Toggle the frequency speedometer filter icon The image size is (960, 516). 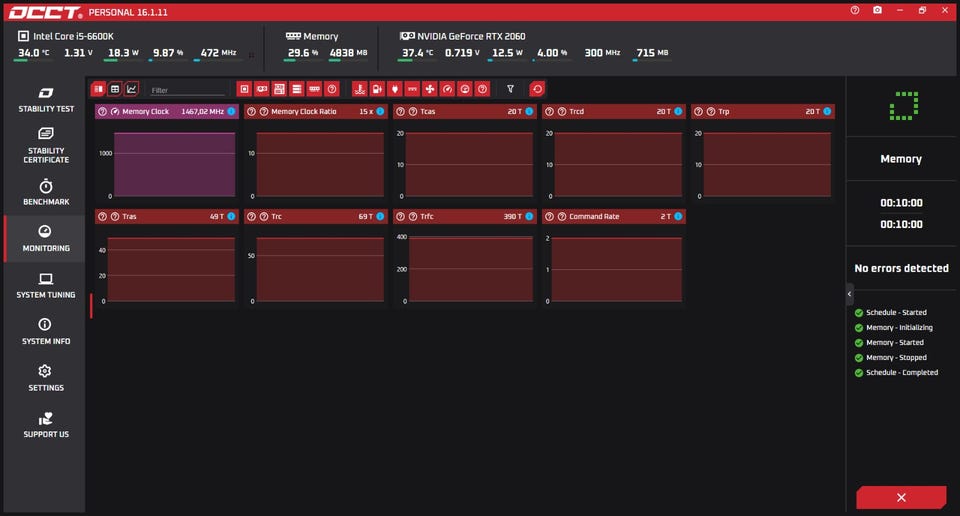tap(448, 89)
